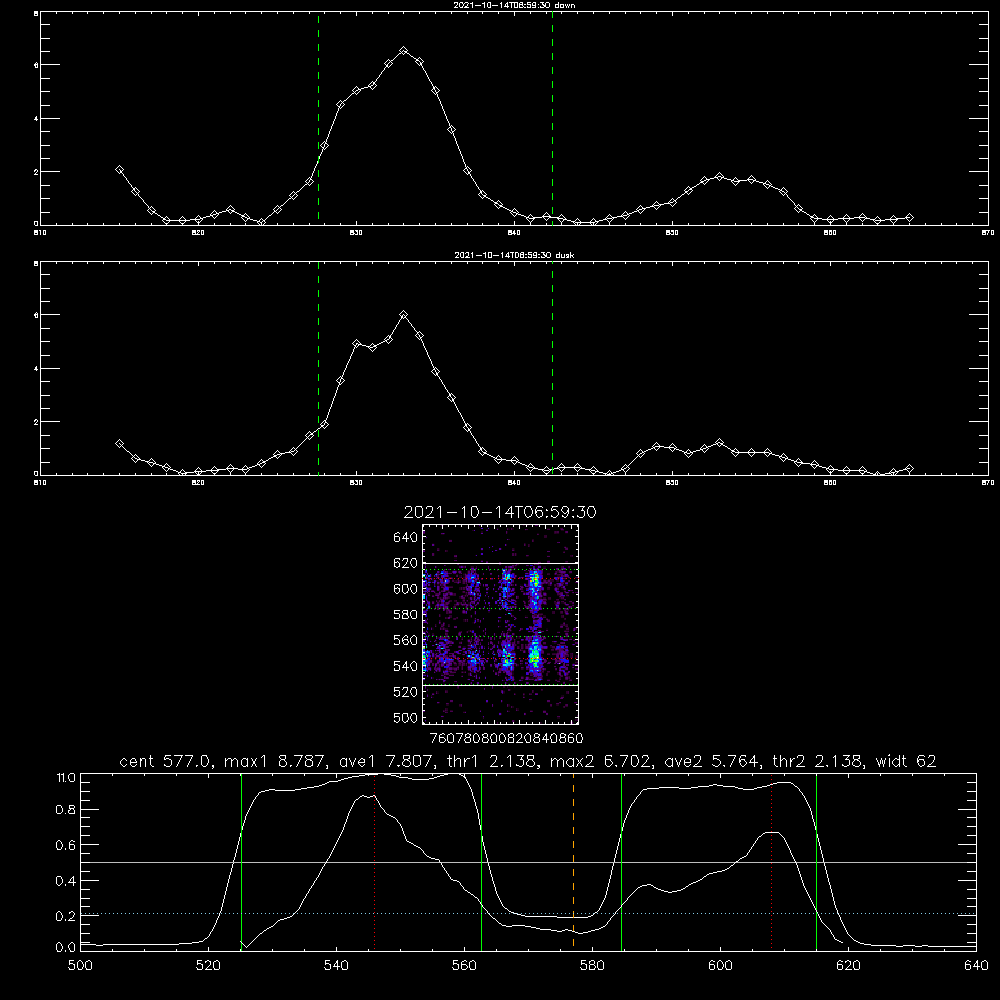Click the x-axis labels under spectral image

pos(506,739)
